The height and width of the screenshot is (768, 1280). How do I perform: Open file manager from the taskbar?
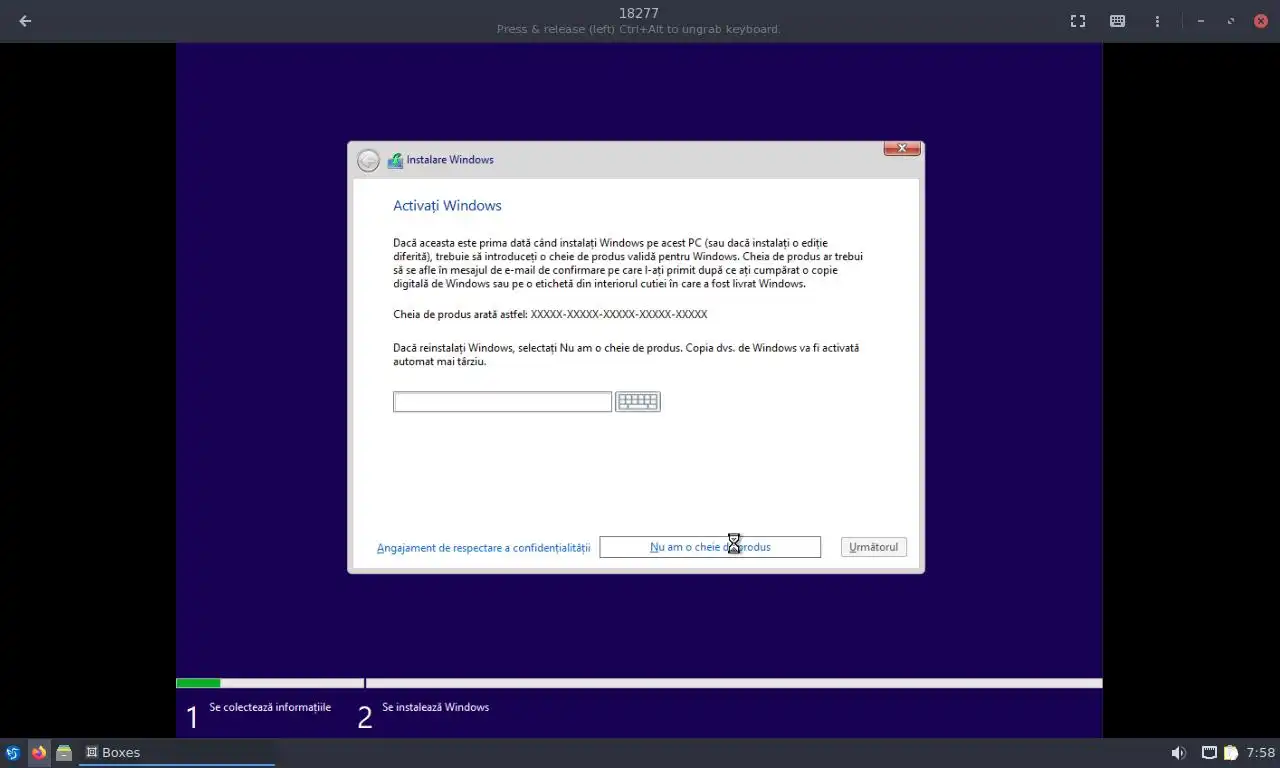tap(64, 753)
